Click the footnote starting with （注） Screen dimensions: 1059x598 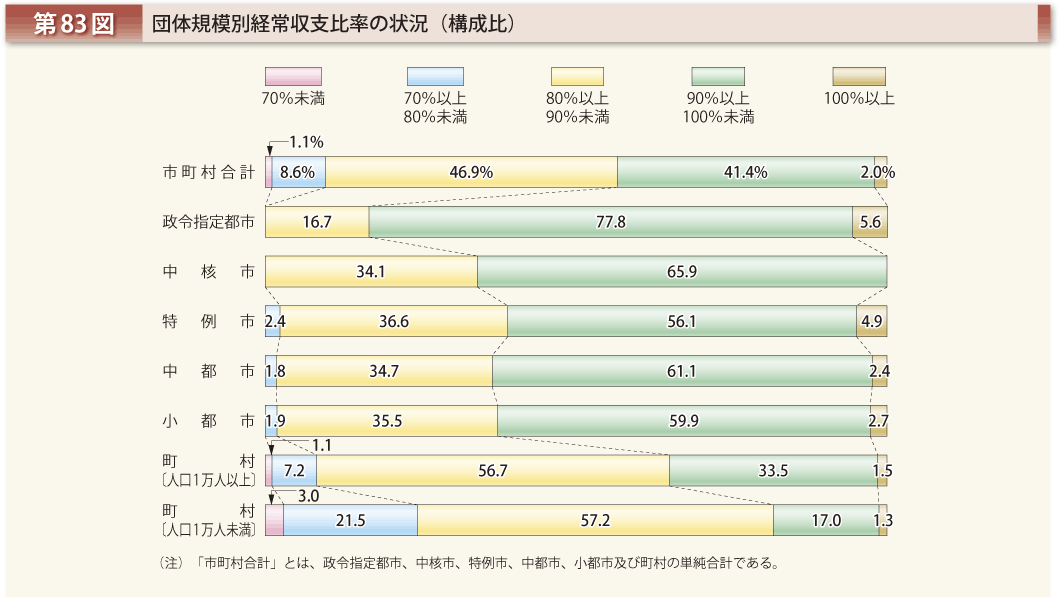pos(469,563)
